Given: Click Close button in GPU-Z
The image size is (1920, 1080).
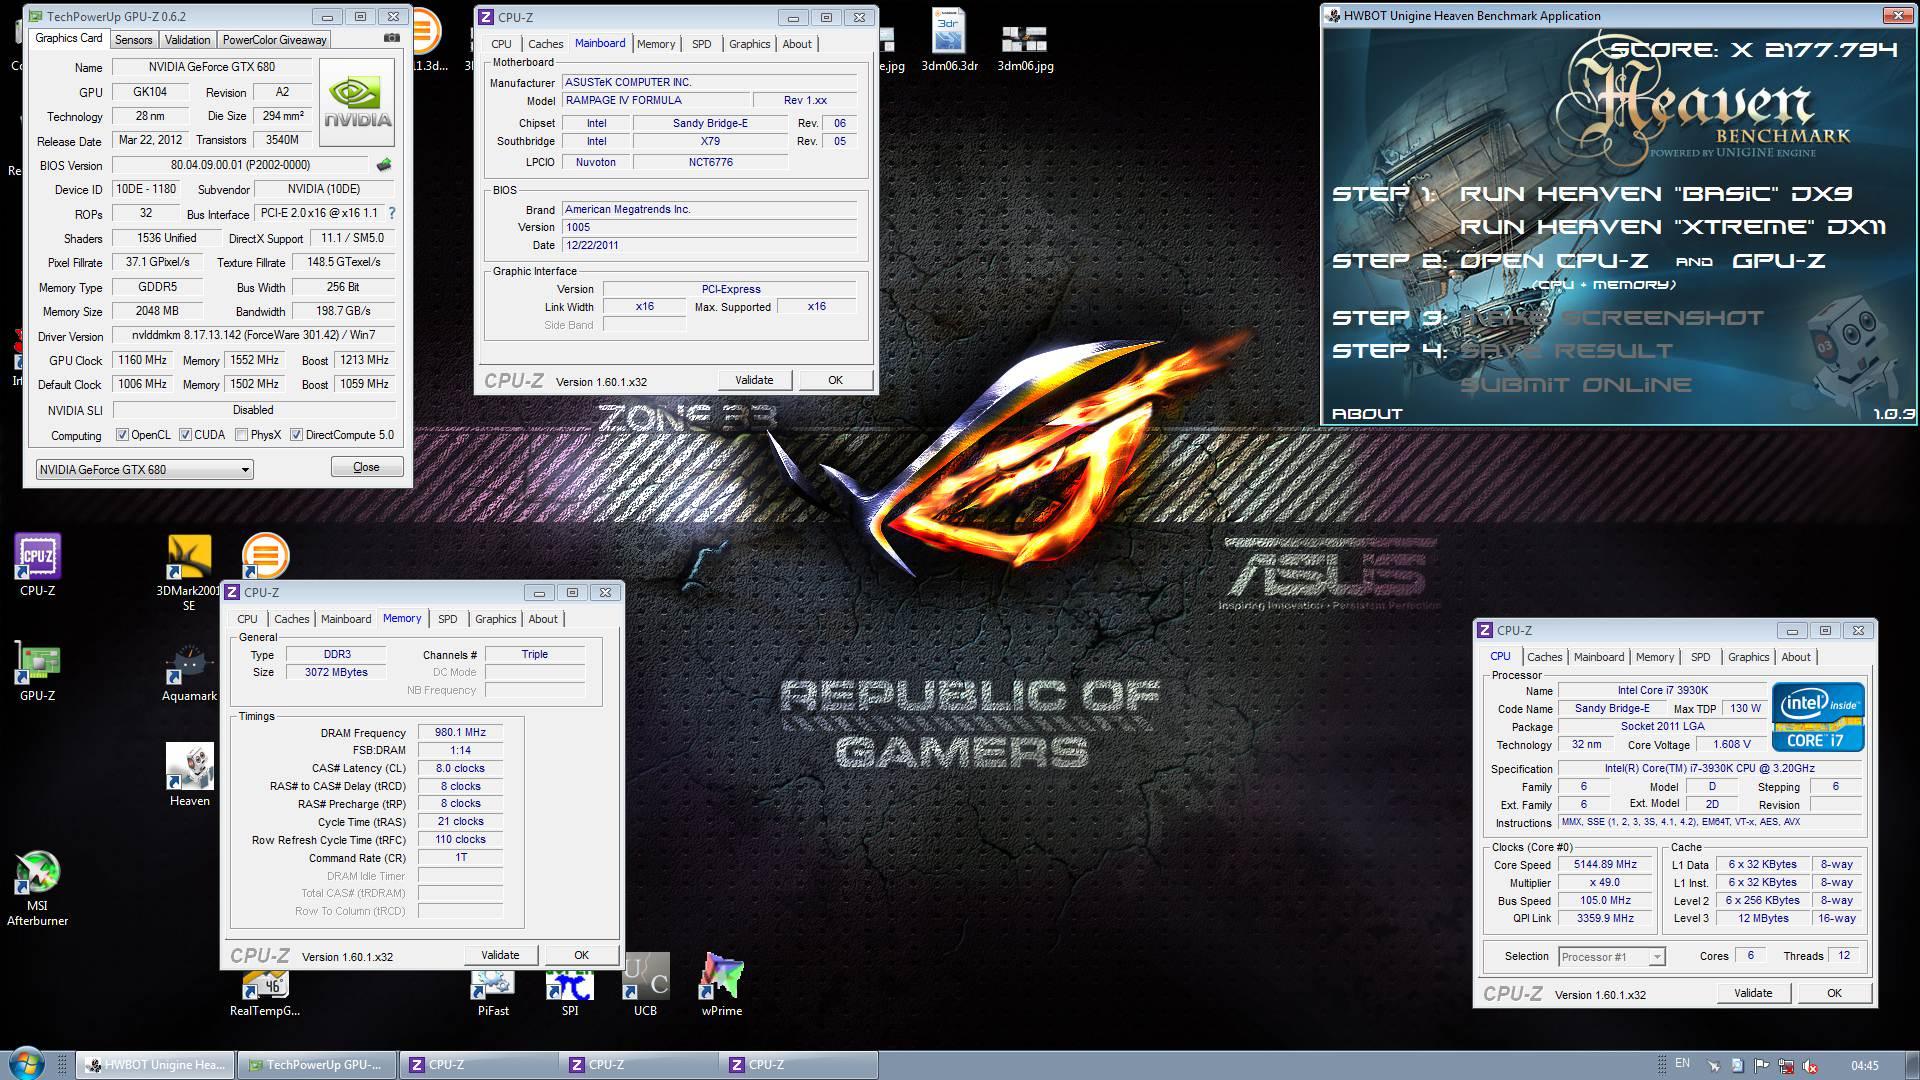Looking at the screenshot, I should [367, 467].
